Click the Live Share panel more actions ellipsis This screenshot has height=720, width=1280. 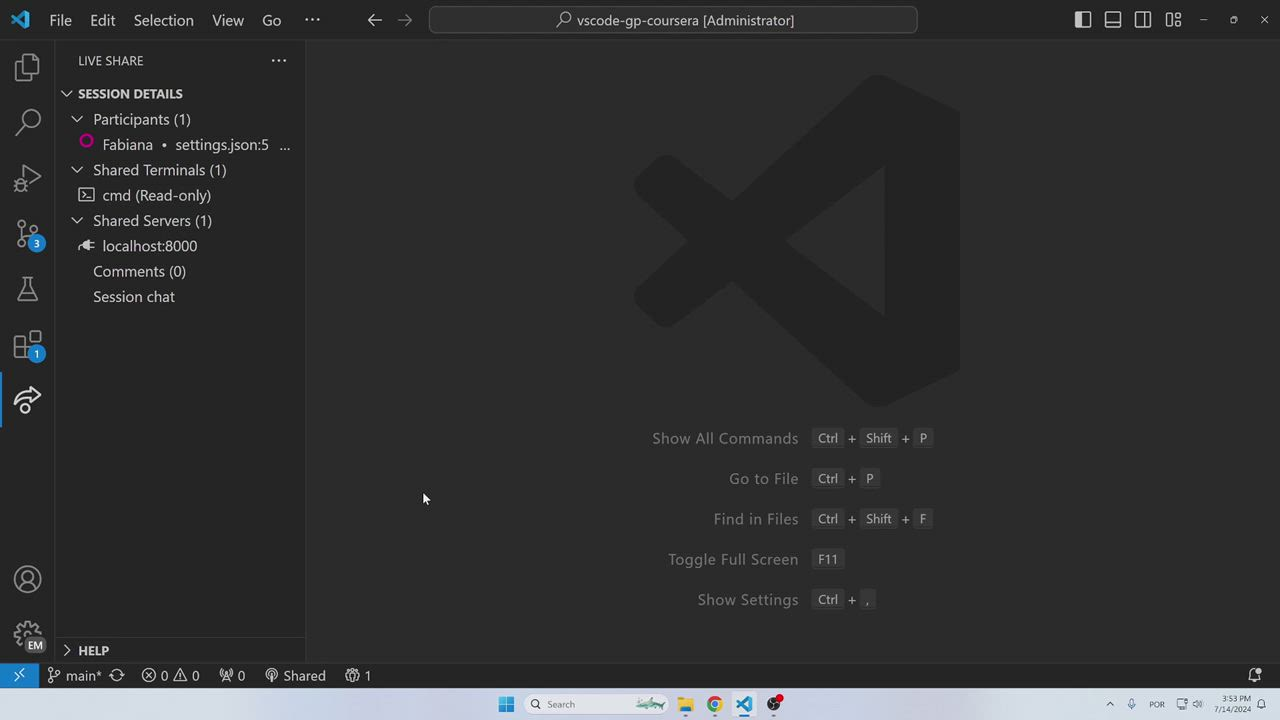coord(279,61)
